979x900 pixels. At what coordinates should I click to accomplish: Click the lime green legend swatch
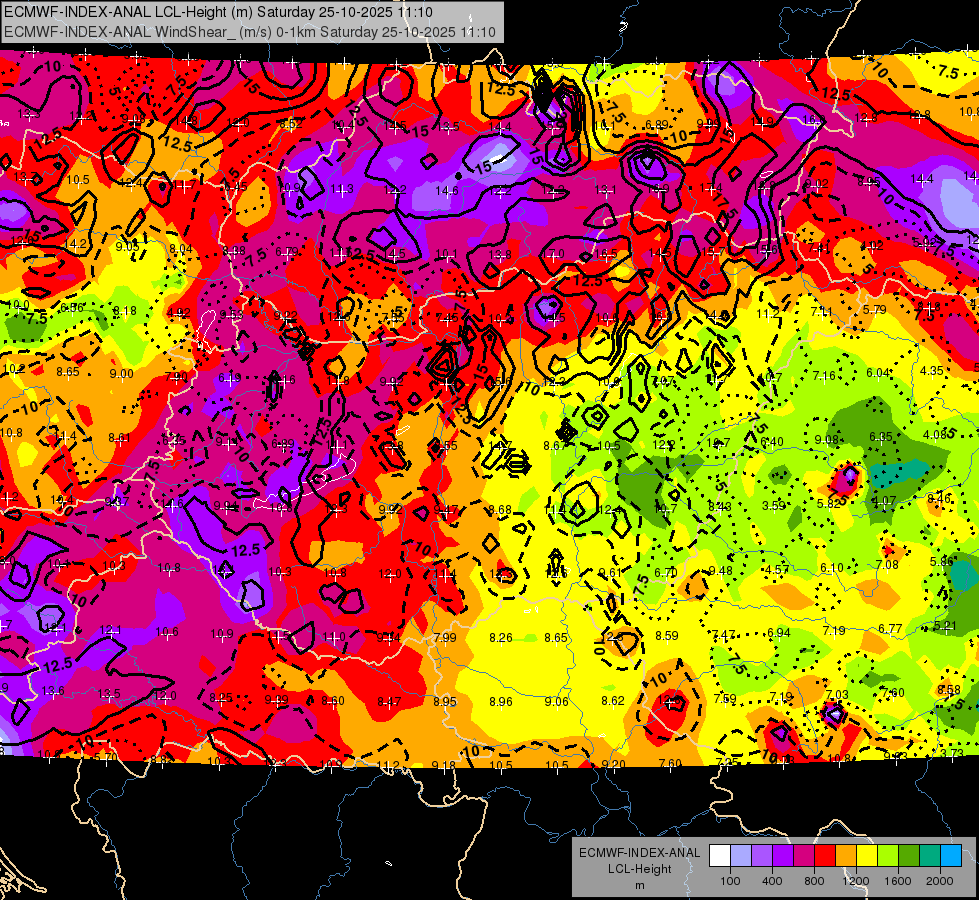pyautogui.click(x=888, y=856)
